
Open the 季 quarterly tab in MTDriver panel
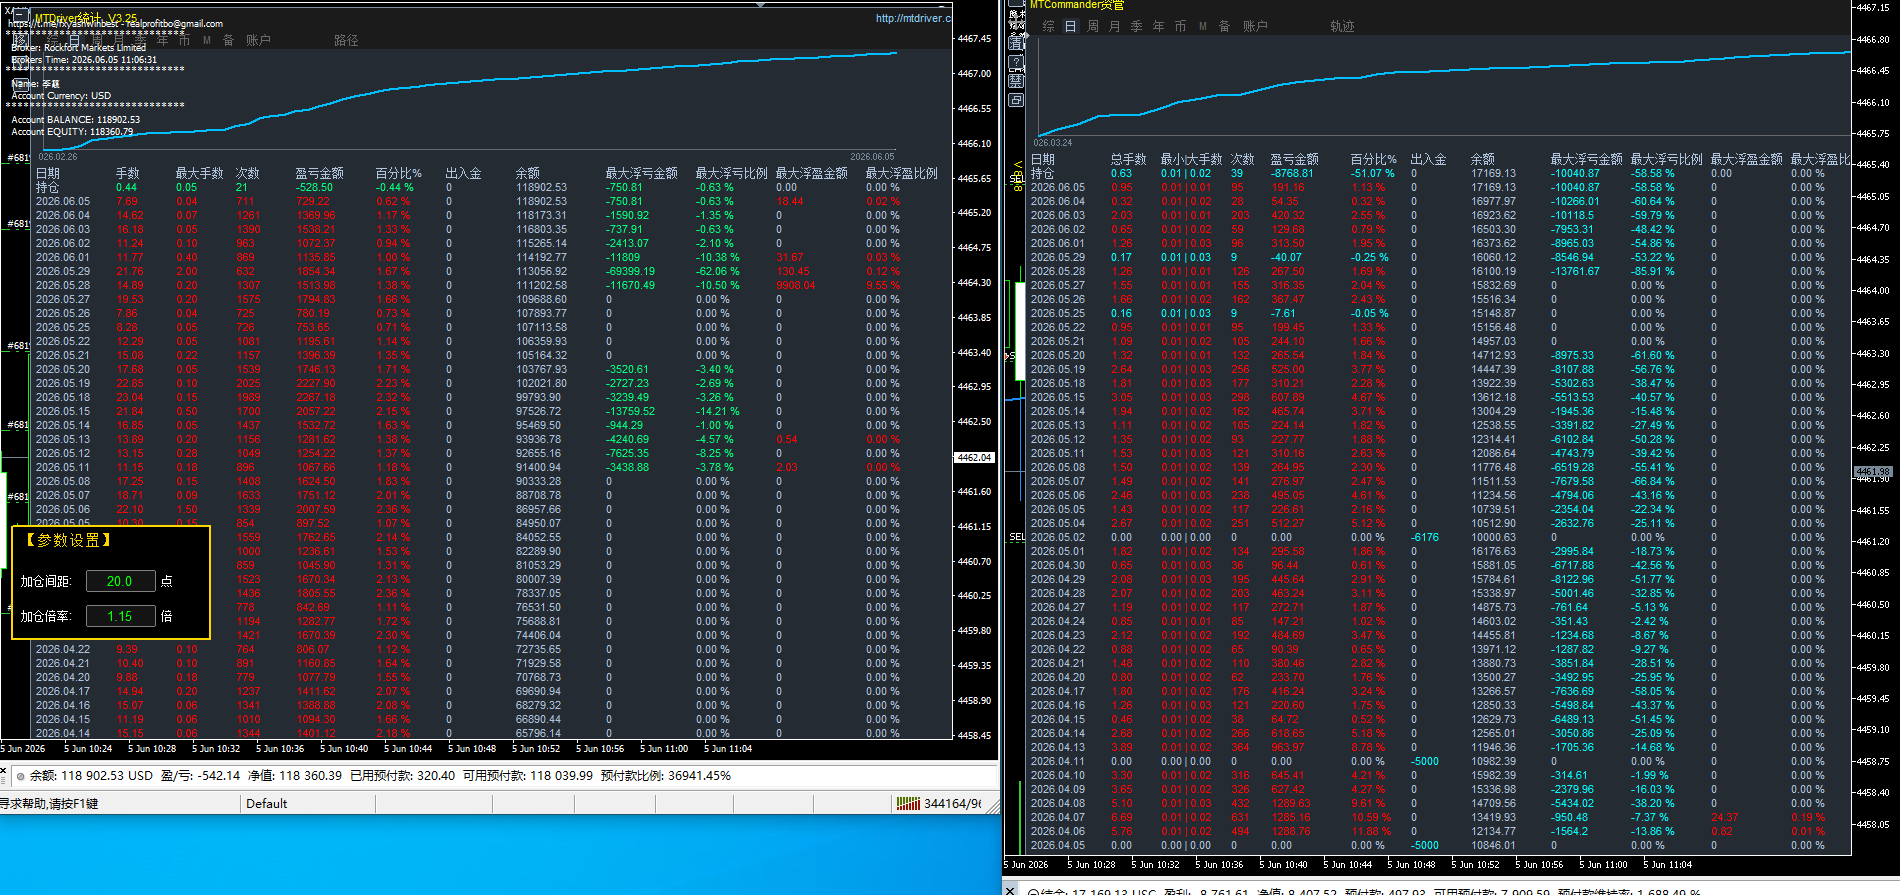tap(140, 40)
